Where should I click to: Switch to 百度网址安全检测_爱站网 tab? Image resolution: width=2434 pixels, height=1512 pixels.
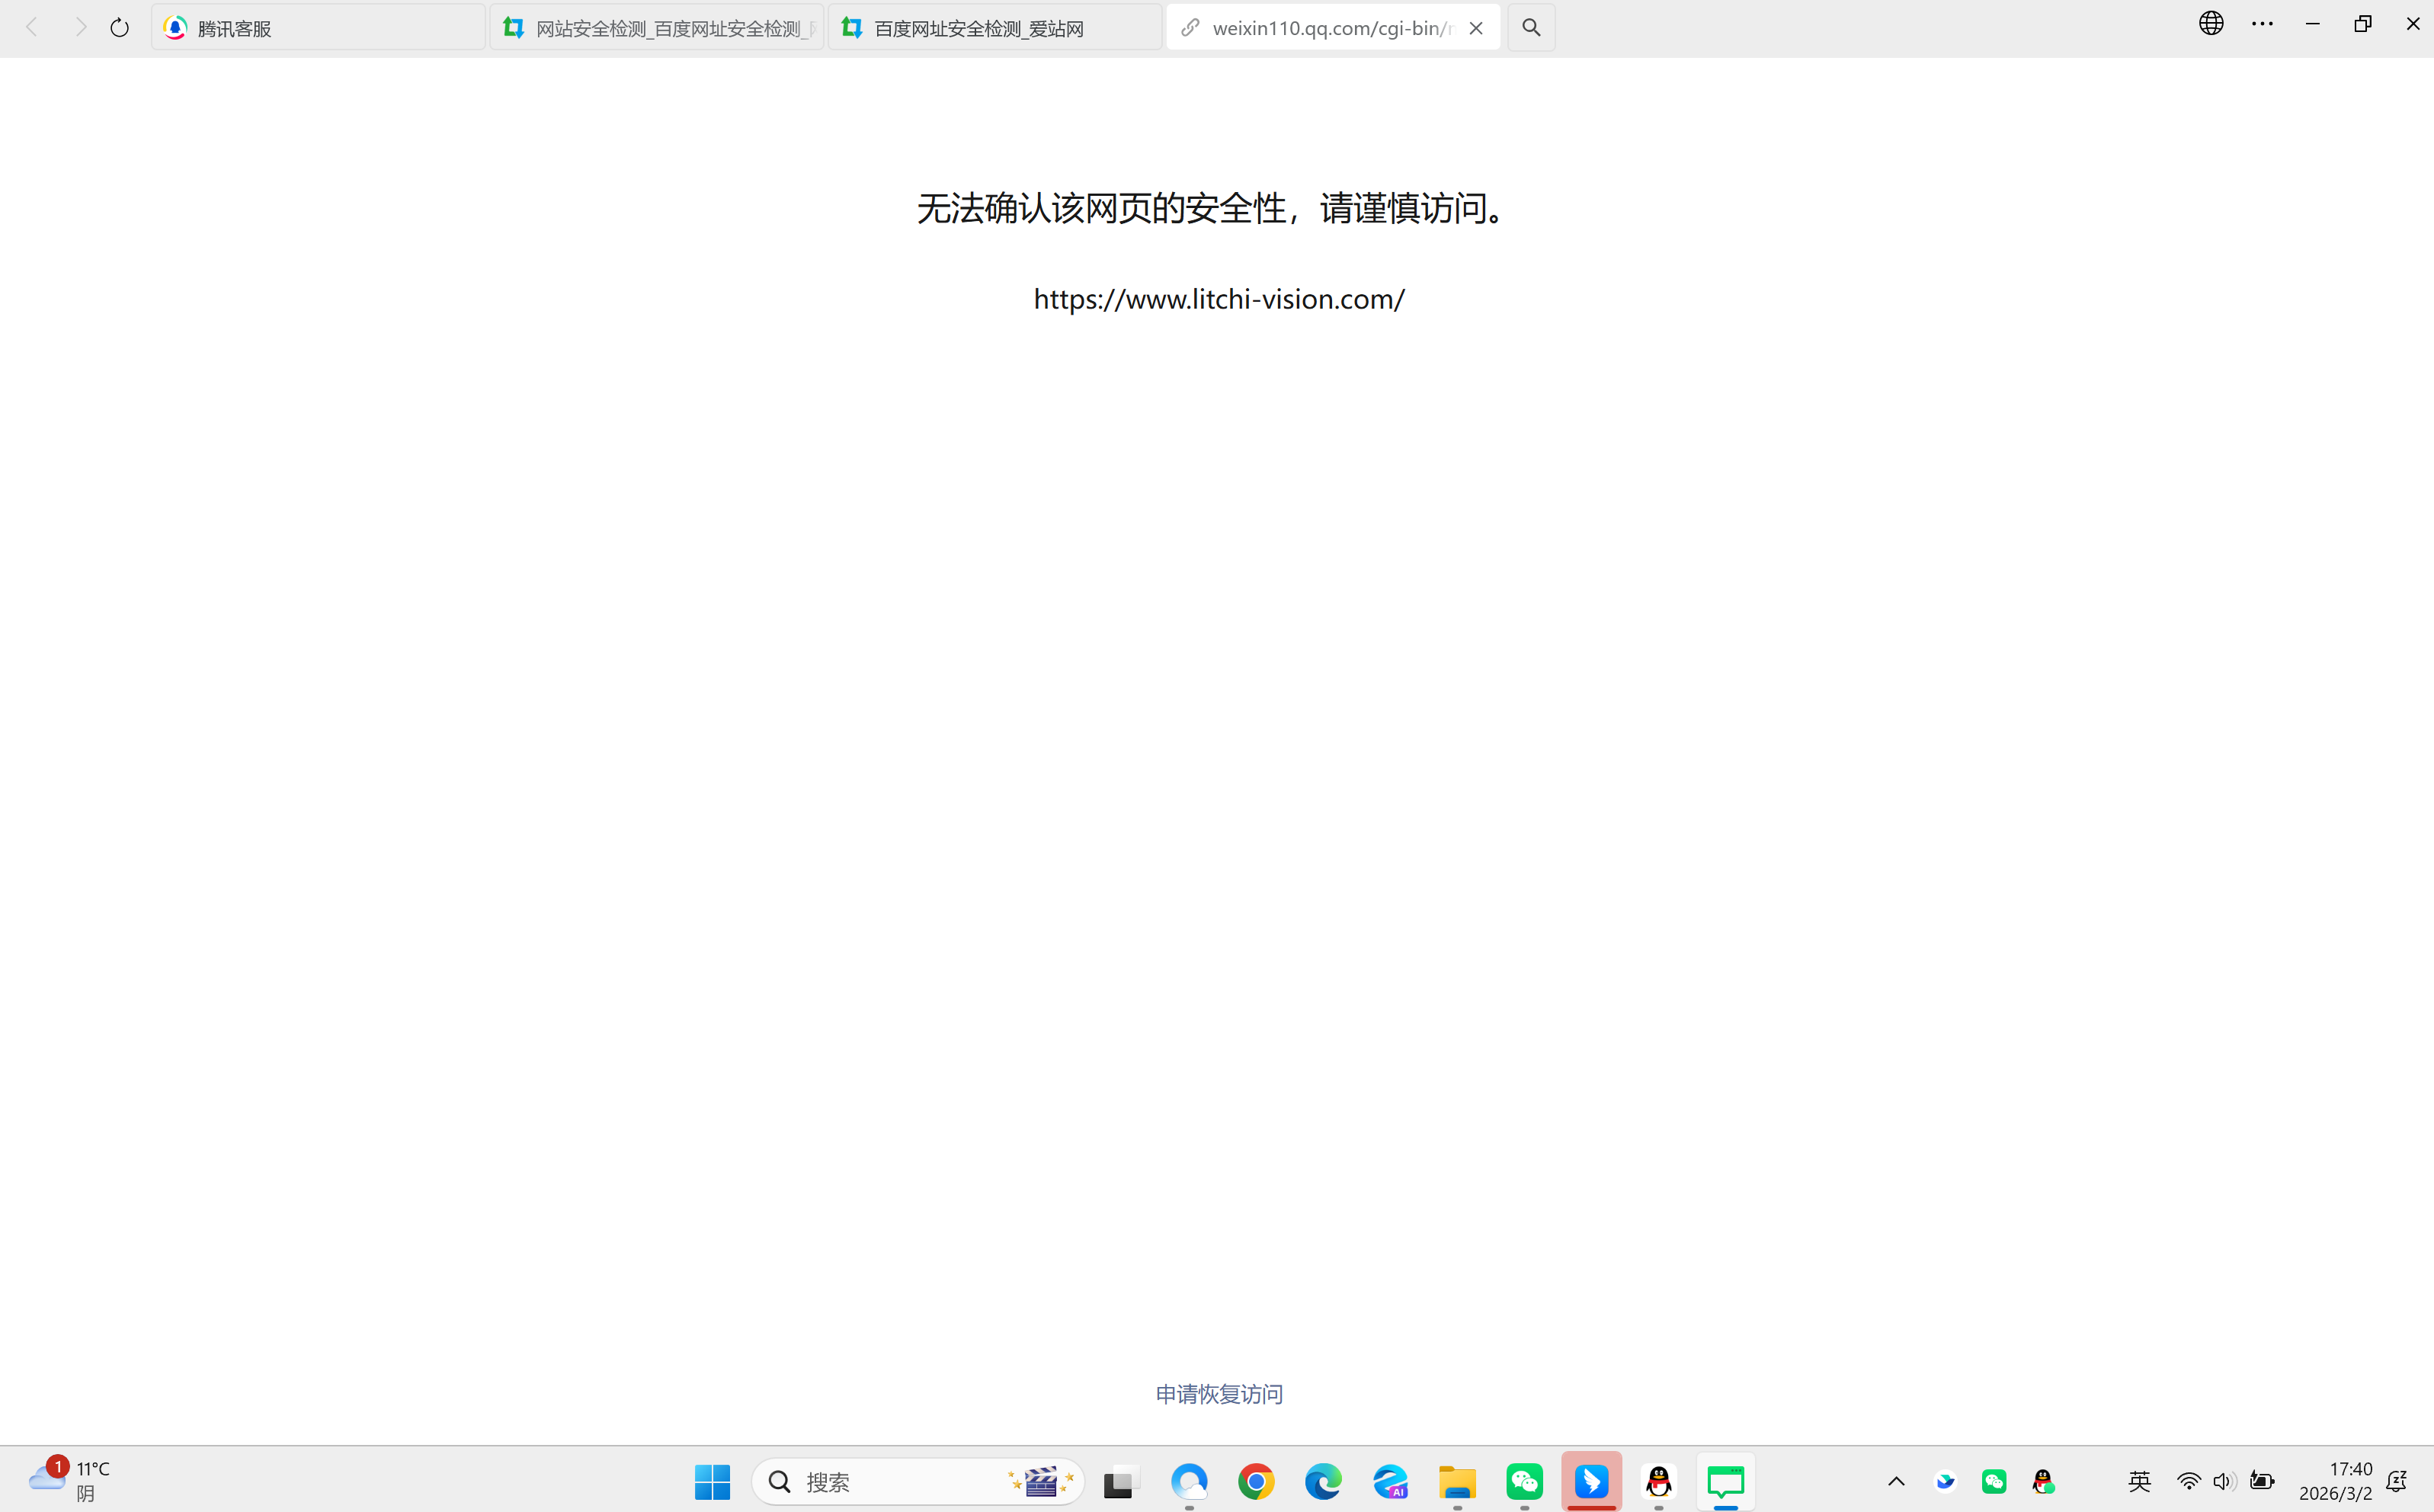pyautogui.click(x=994, y=28)
